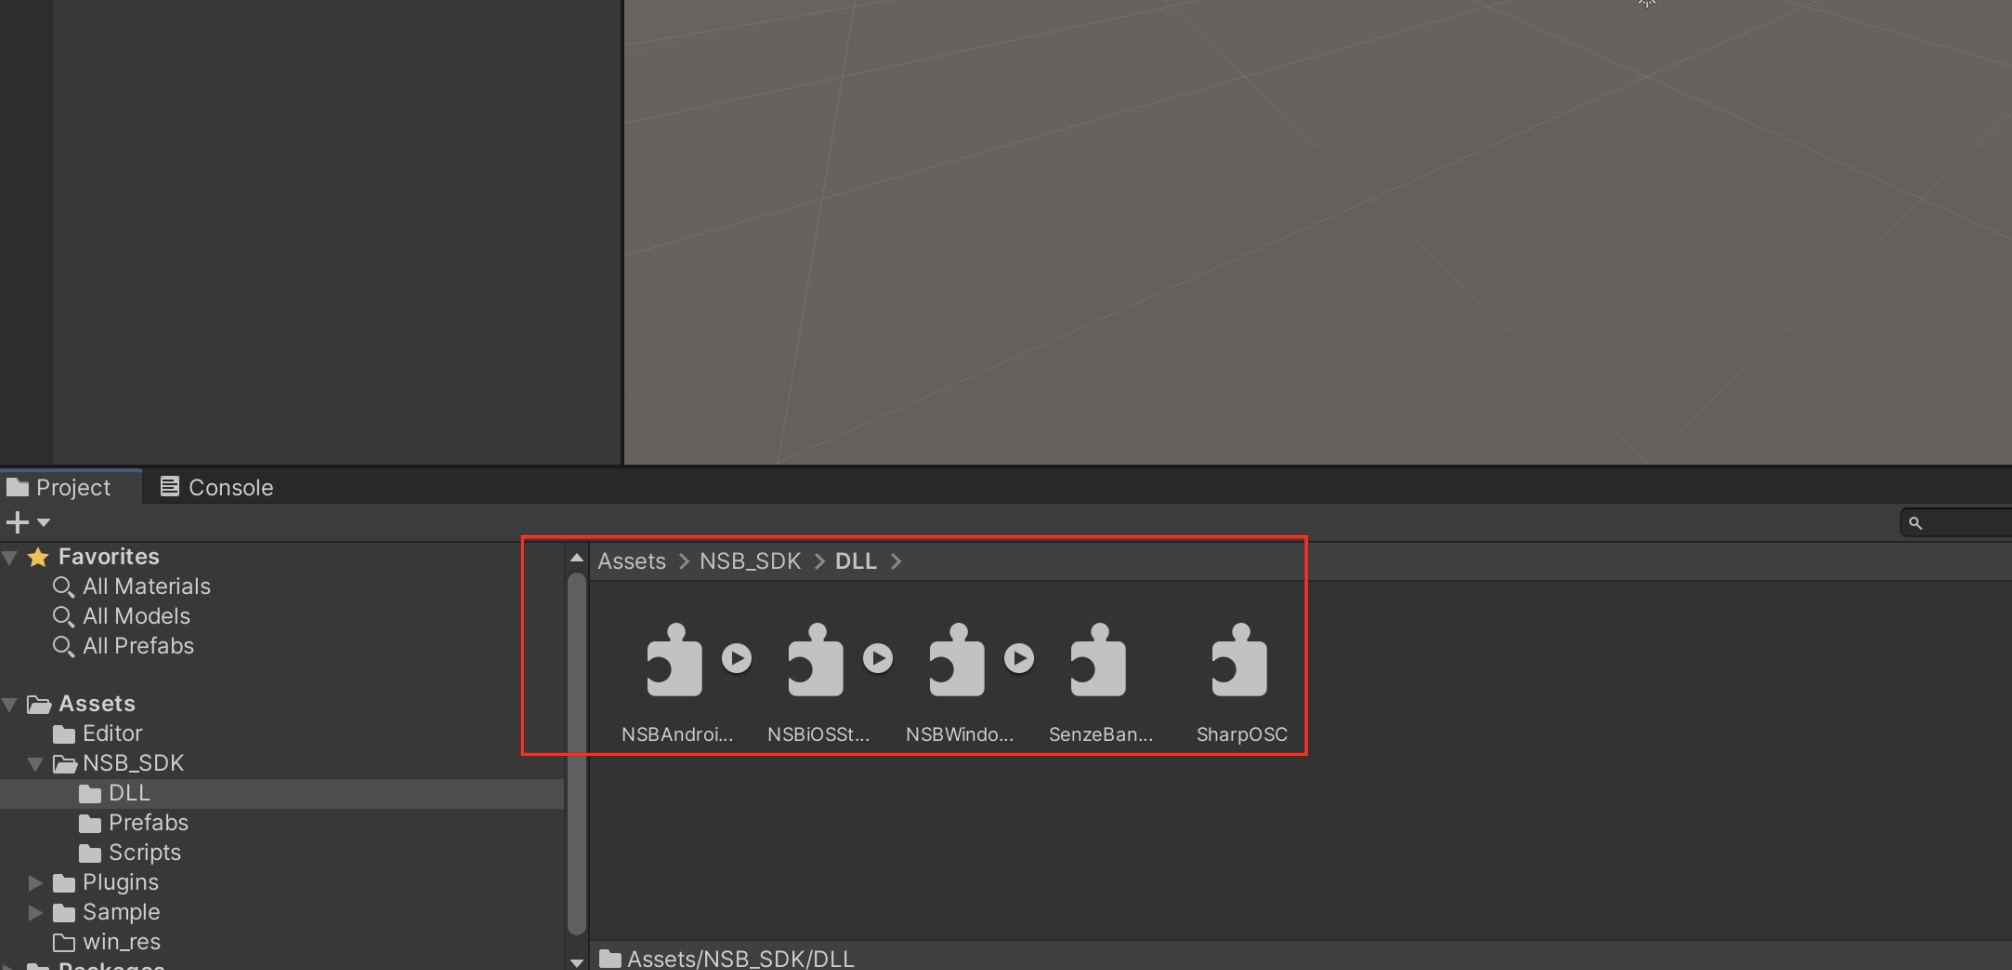Select the All Materials favorite search

point(146,587)
